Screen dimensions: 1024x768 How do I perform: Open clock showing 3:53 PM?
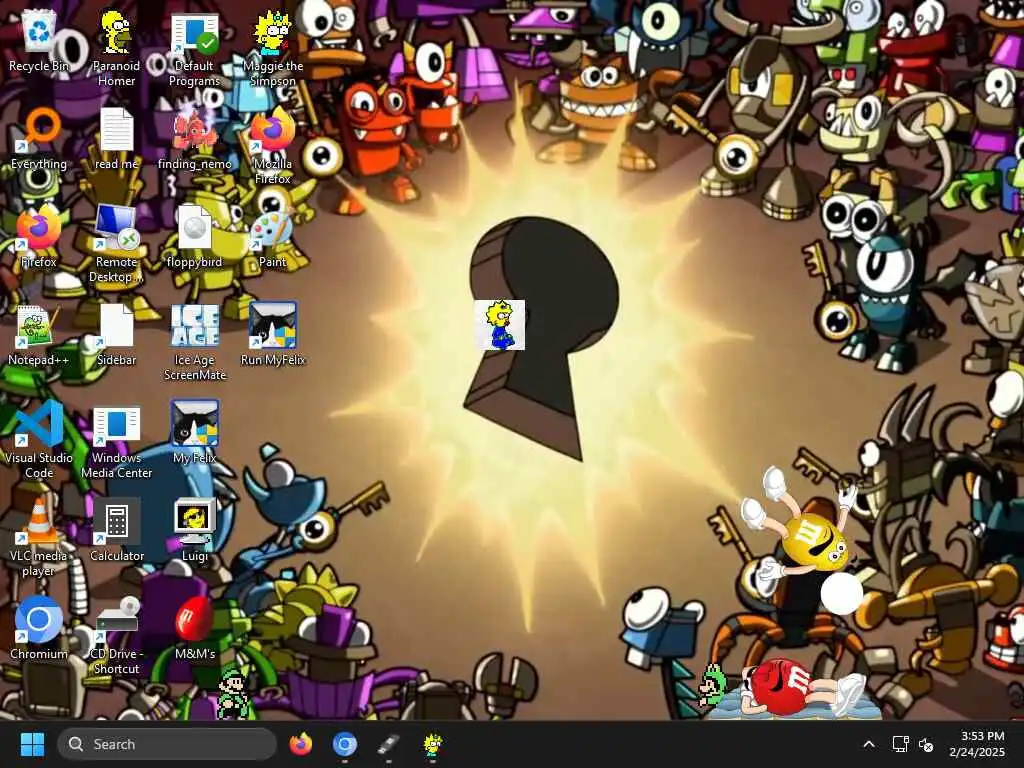977,744
